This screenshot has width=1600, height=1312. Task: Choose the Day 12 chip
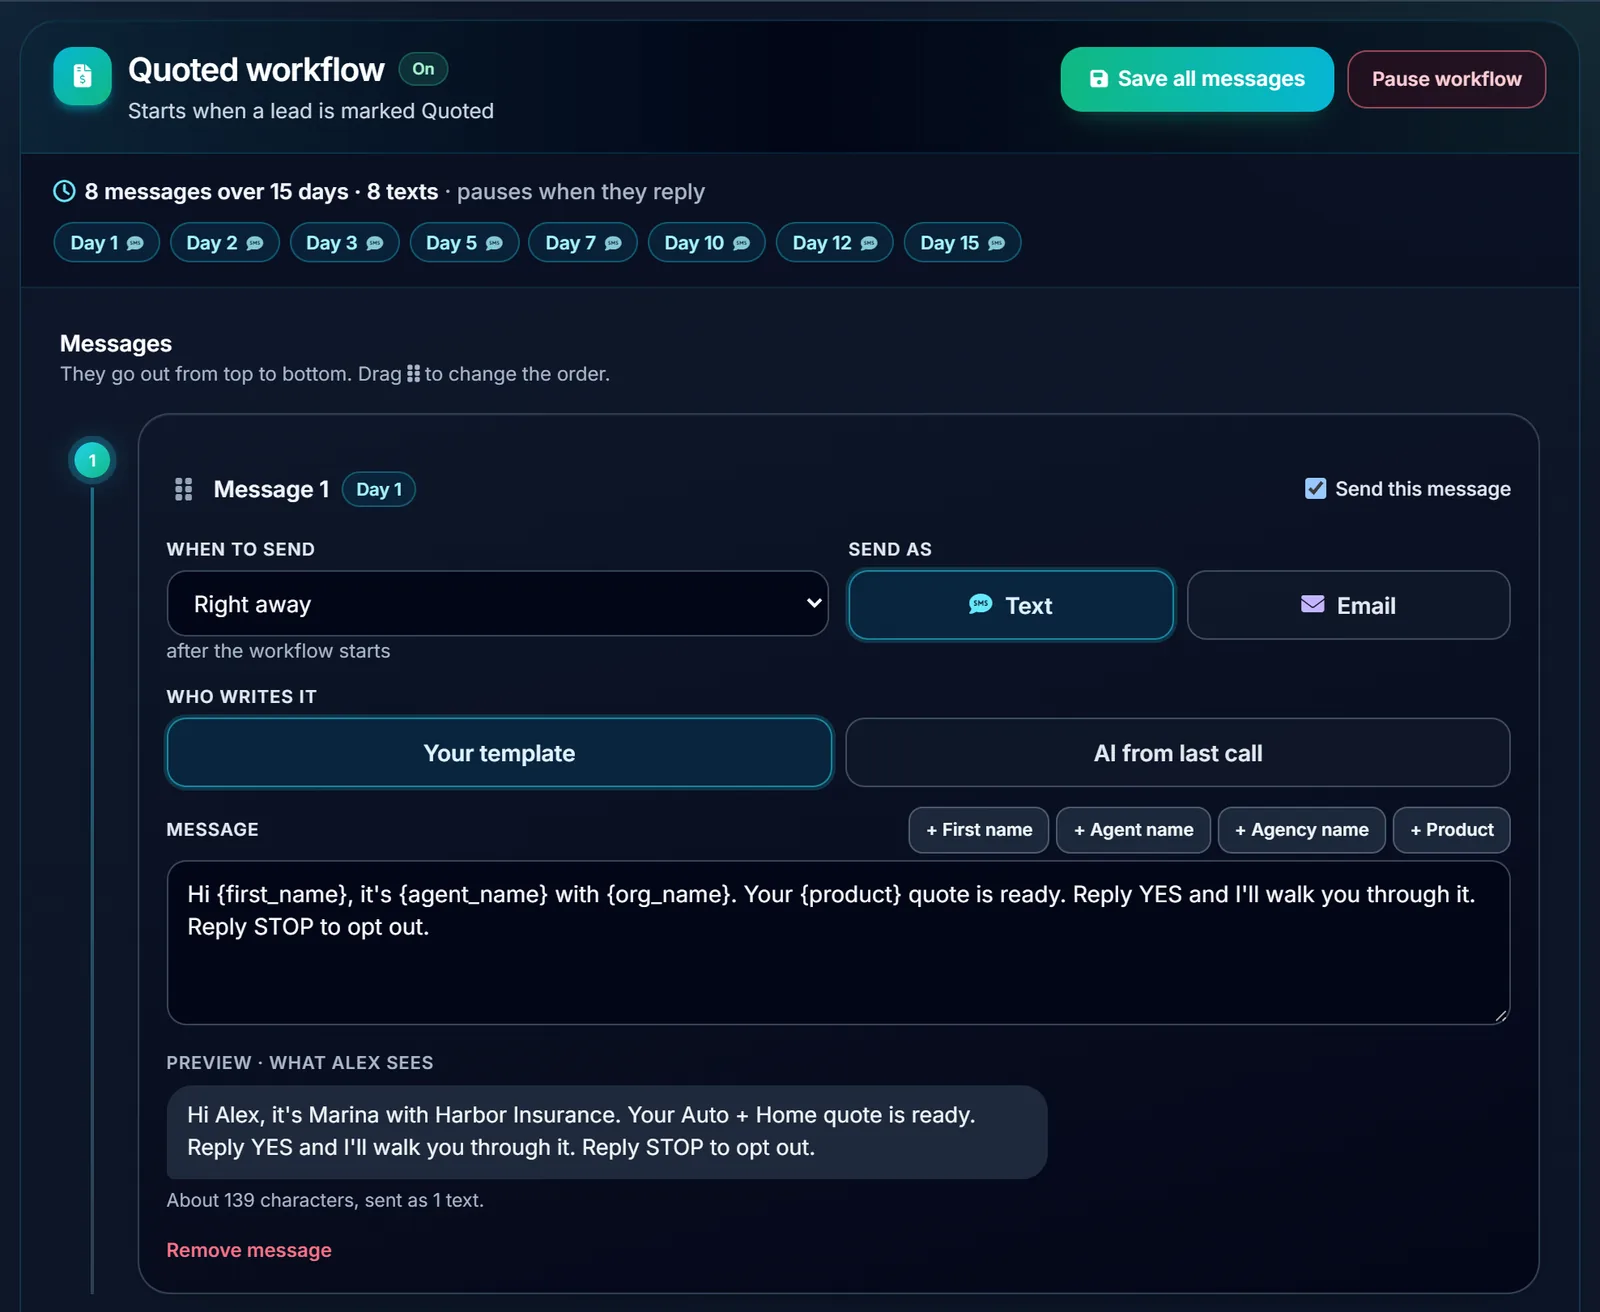(x=835, y=243)
